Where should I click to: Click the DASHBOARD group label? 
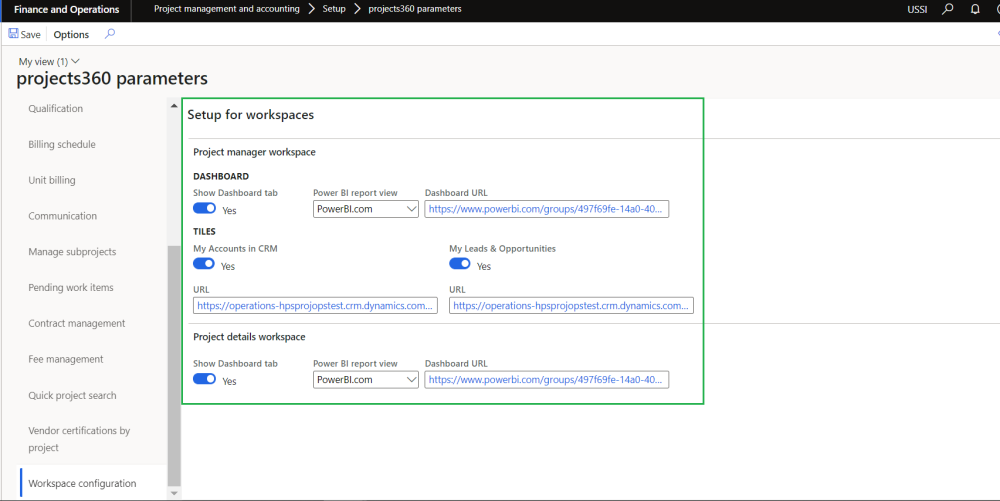click(221, 176)
